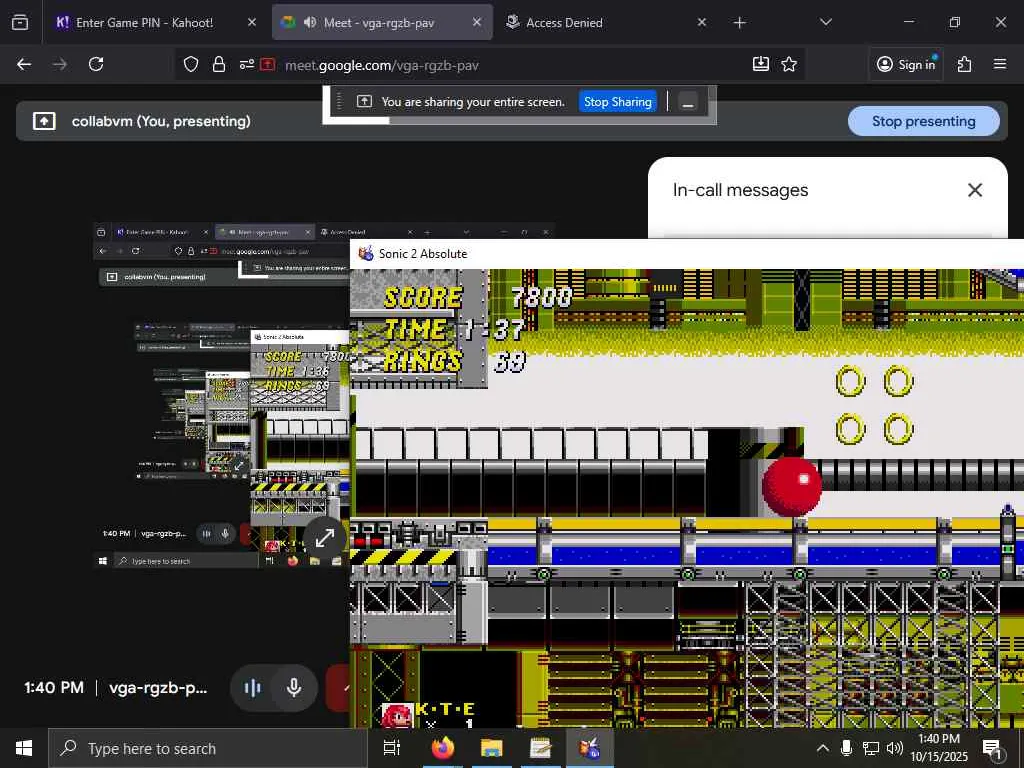Reload the current page
The width and height of the screenshot is (1024, 768).
tap(96, 64)
